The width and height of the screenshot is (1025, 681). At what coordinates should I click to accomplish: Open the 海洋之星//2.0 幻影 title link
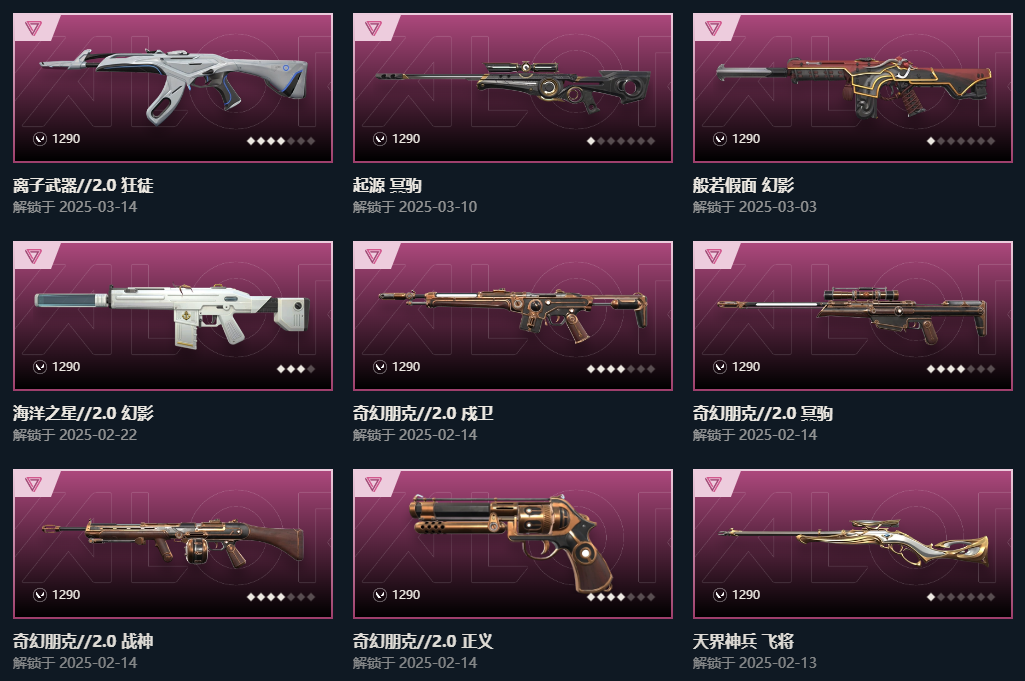tap(83, 413)
